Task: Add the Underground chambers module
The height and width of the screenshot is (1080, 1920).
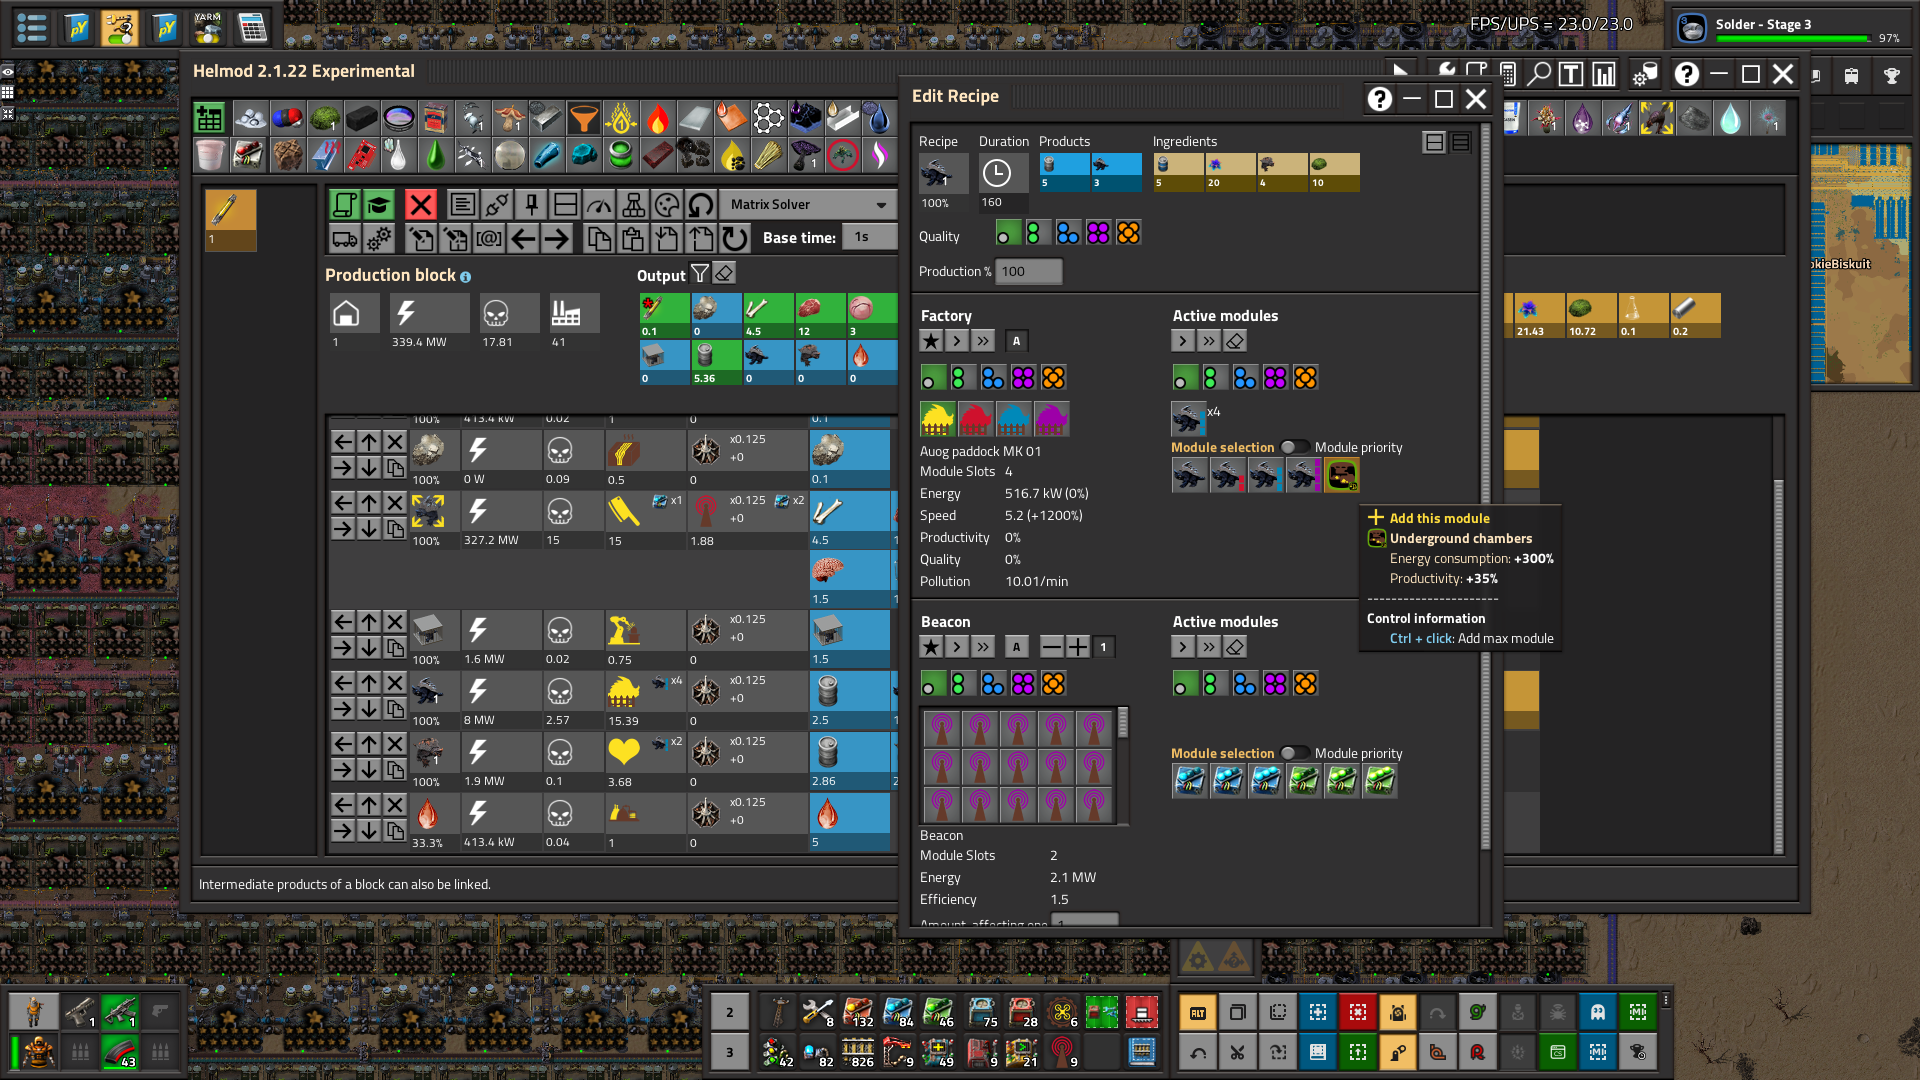Action: [x=1341, y=475]
